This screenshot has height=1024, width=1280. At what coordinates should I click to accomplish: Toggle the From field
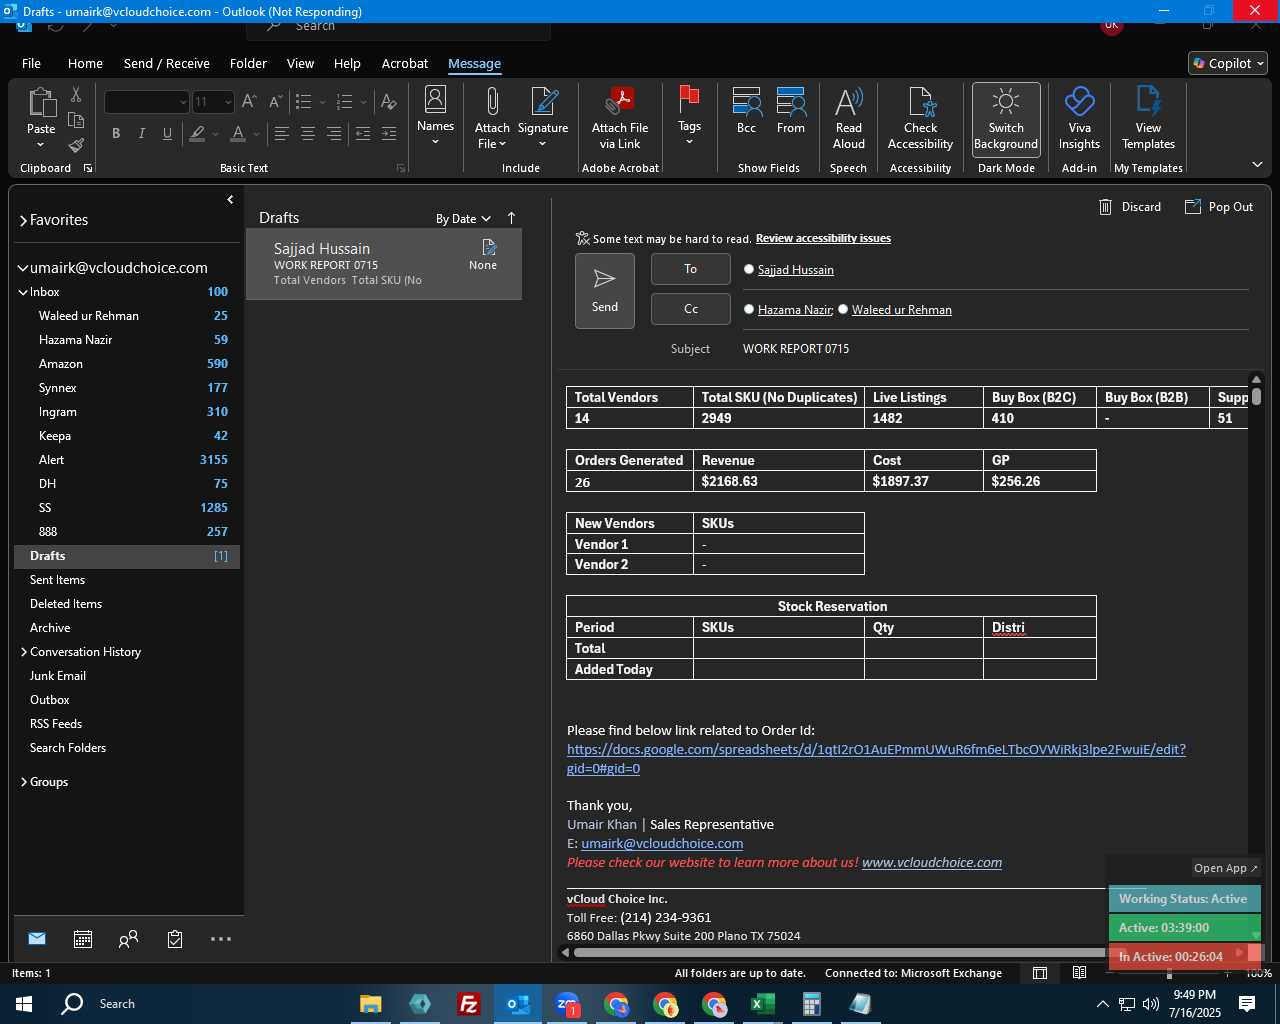790,110
